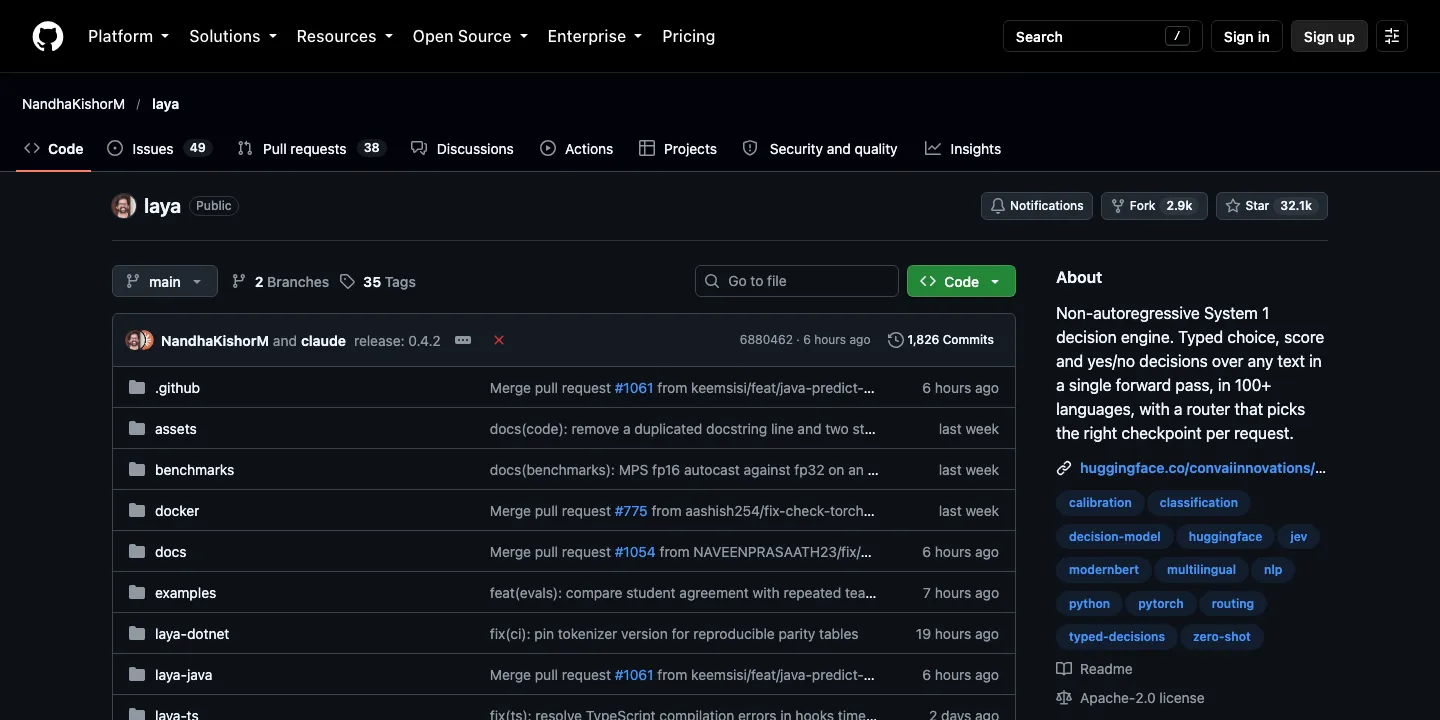Star the laya repository

pyautogui.click(x=1272, y=206)
